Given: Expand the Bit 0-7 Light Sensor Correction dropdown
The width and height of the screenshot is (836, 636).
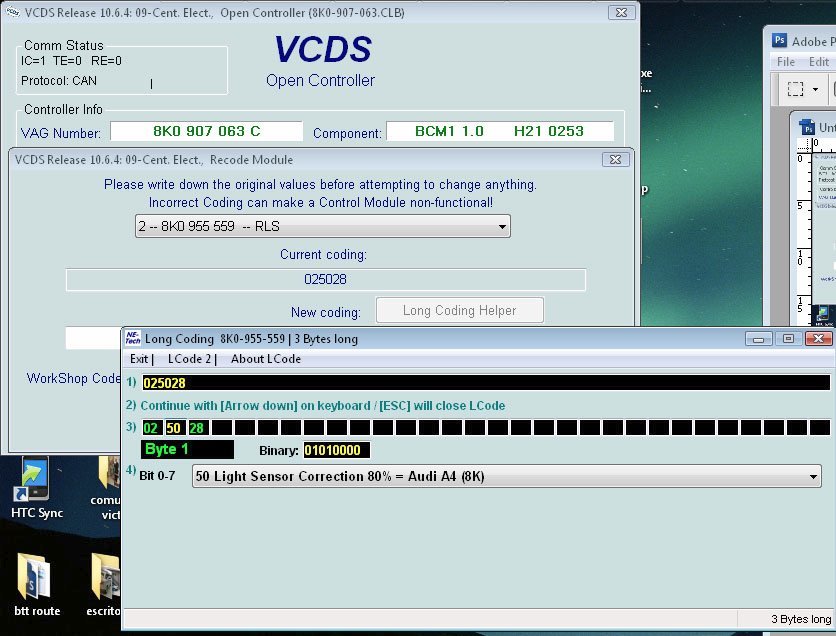Looking at the screenshot, I should tap(506, 477).
